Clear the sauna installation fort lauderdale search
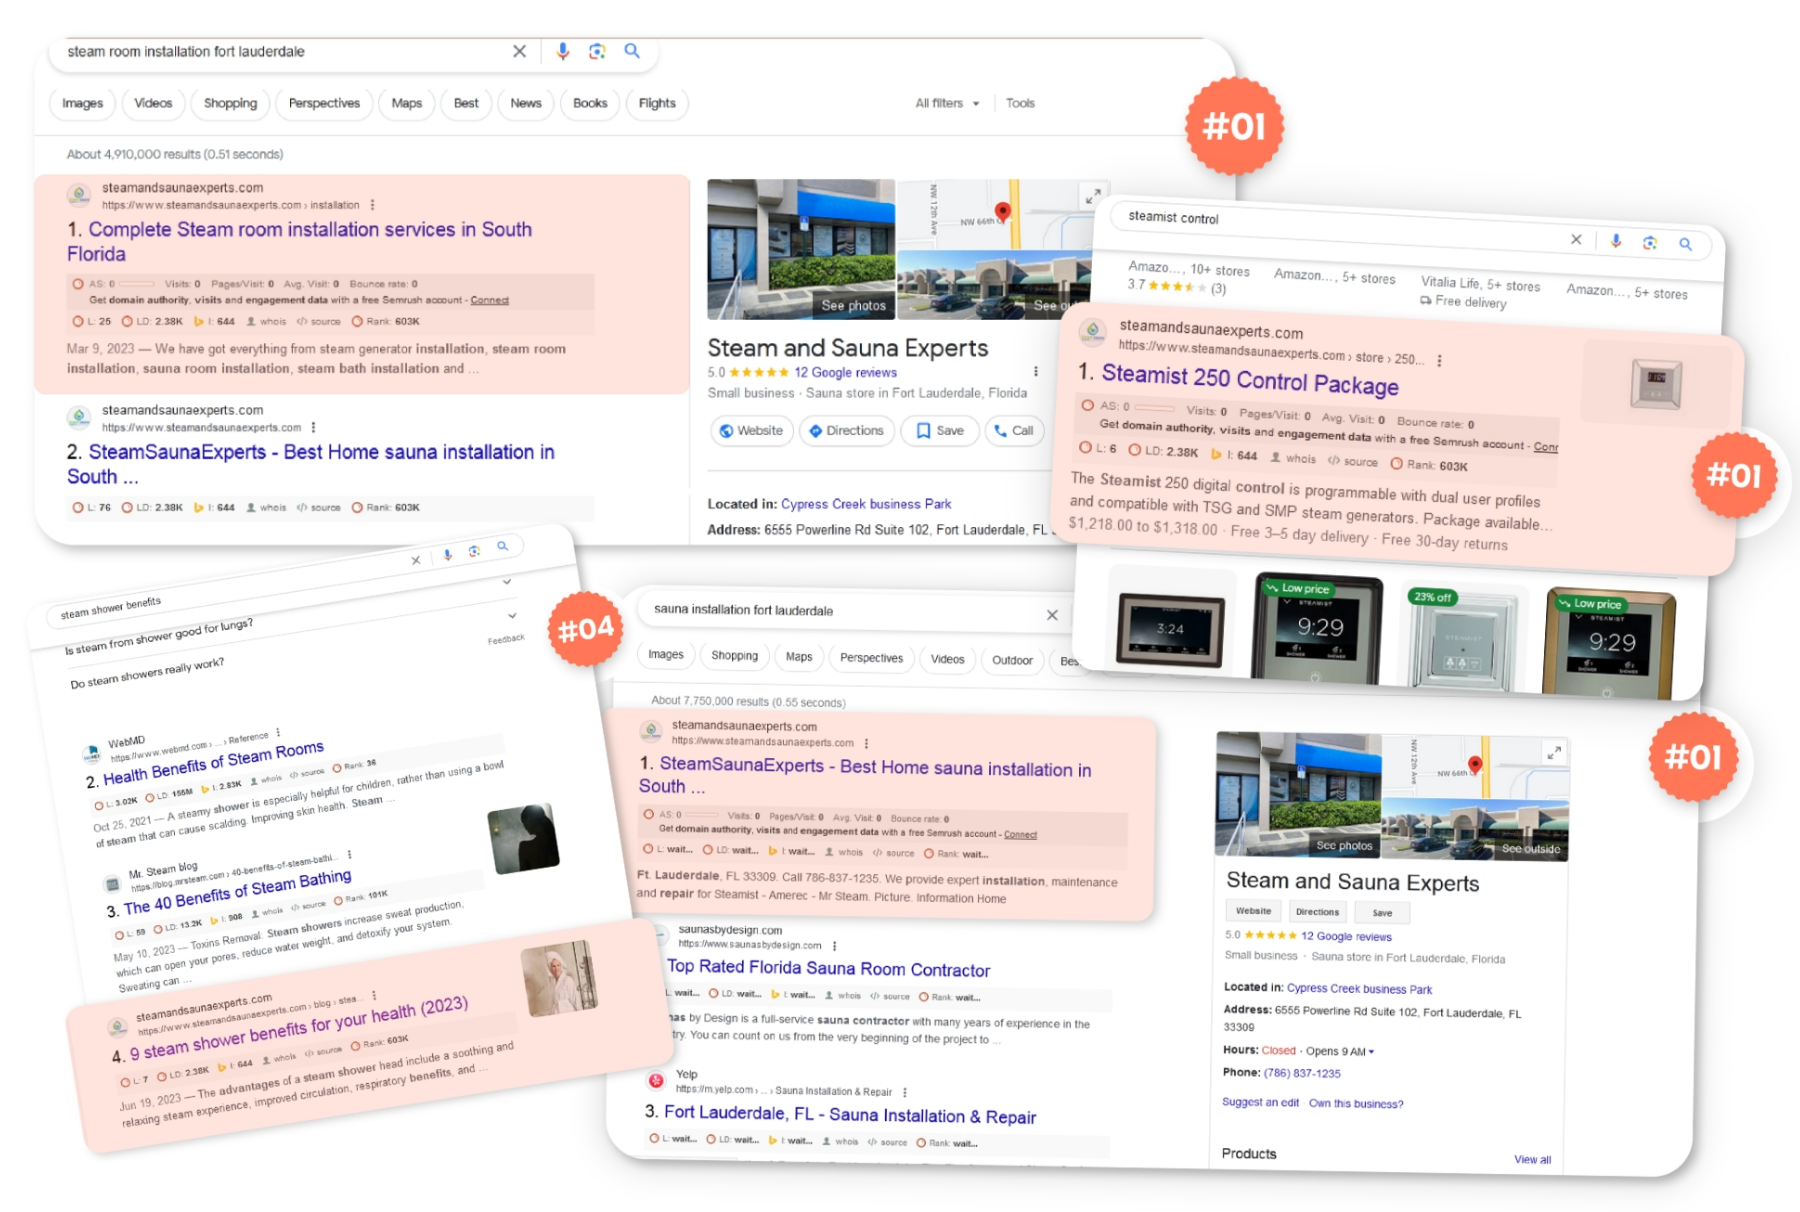 [1052, 615]
